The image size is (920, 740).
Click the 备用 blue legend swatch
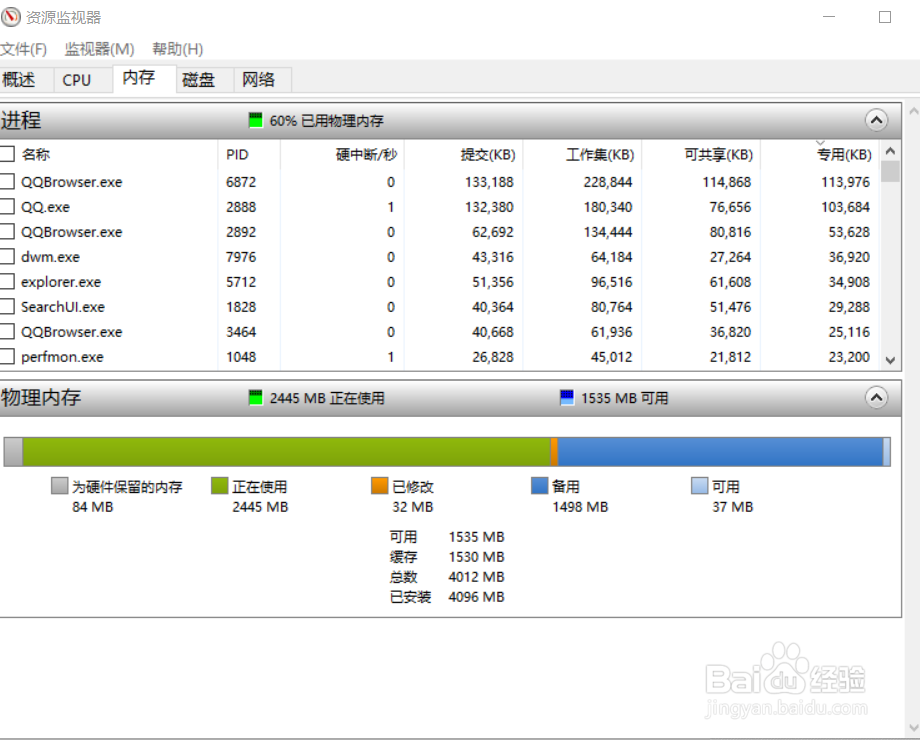click(x=541, y=486)
